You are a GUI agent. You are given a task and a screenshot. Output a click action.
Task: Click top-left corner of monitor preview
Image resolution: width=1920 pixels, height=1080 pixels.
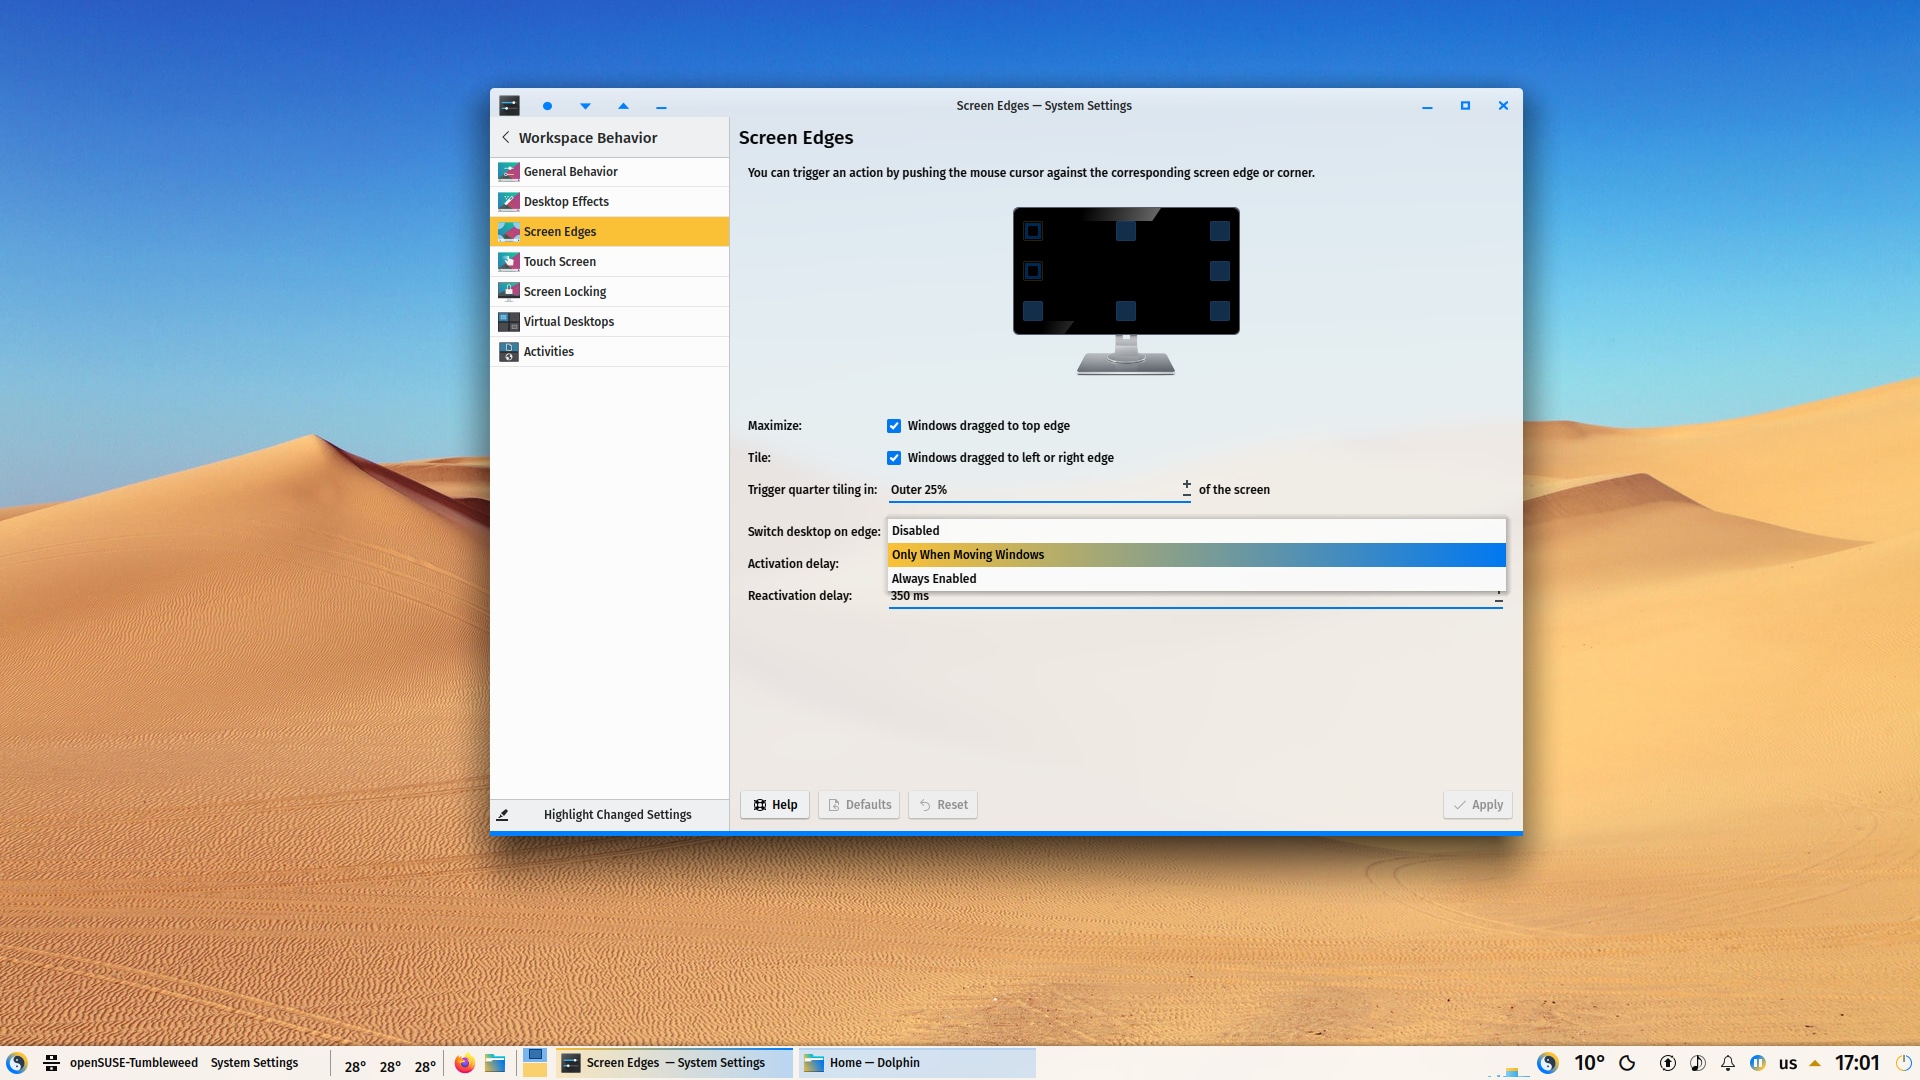coord(1033,231)
